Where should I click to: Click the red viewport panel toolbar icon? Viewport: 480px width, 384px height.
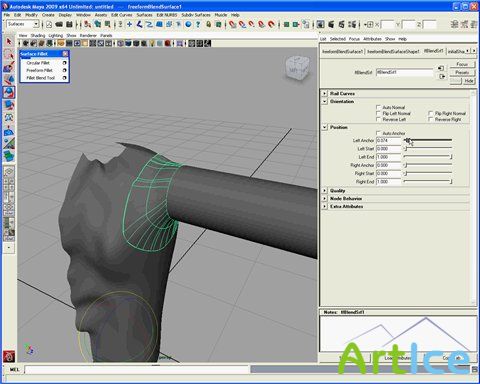pos(168,43)
